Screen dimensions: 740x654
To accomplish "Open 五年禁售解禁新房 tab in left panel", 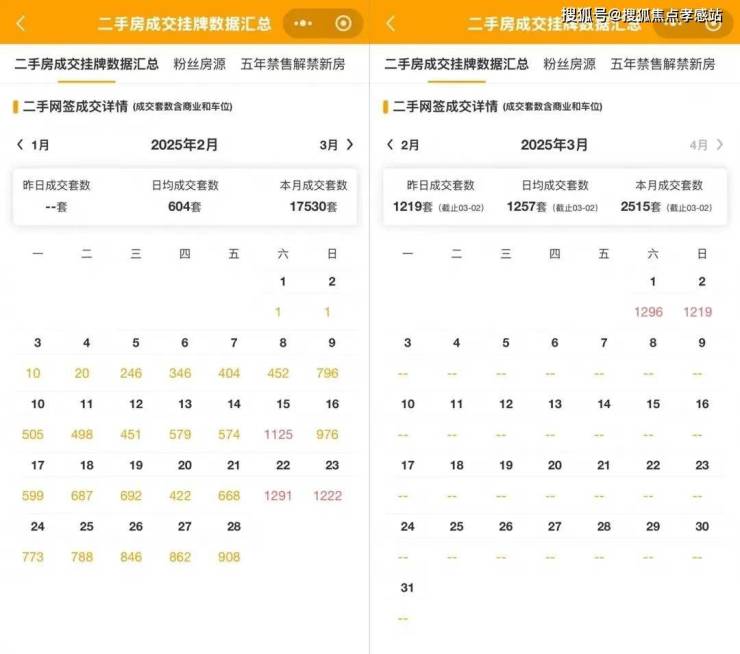I will (x=293, y=64).
